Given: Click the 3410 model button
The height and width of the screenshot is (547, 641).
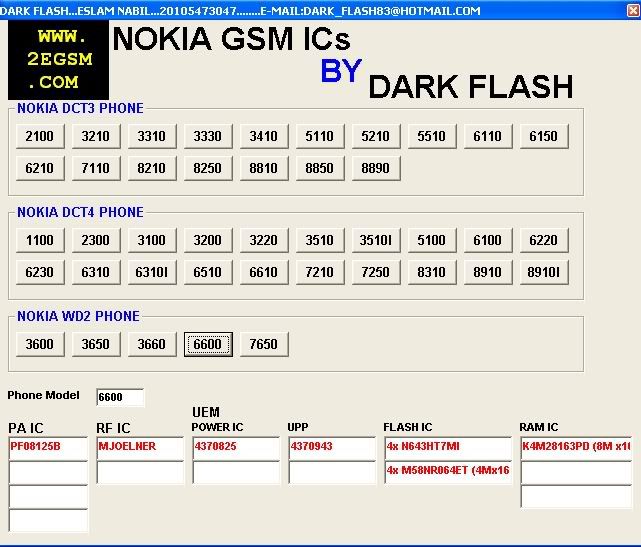Looking at the screenshot, I should (x=264, y=136).
